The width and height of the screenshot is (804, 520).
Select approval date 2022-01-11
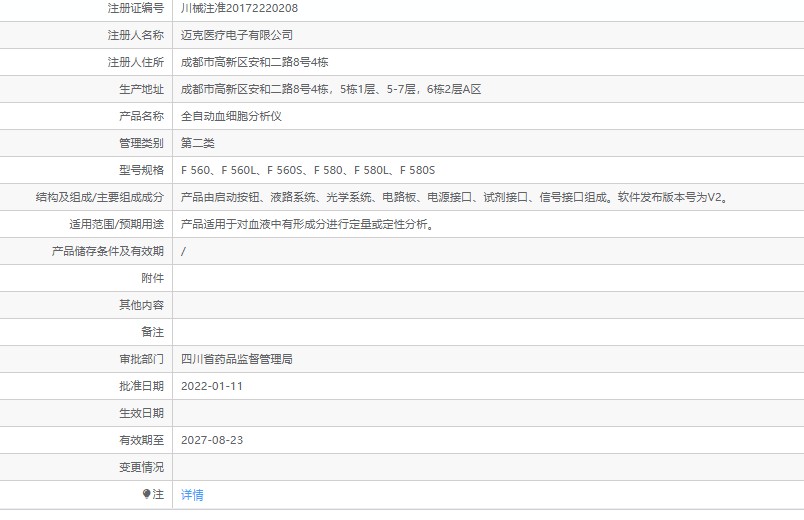point(212,386)
